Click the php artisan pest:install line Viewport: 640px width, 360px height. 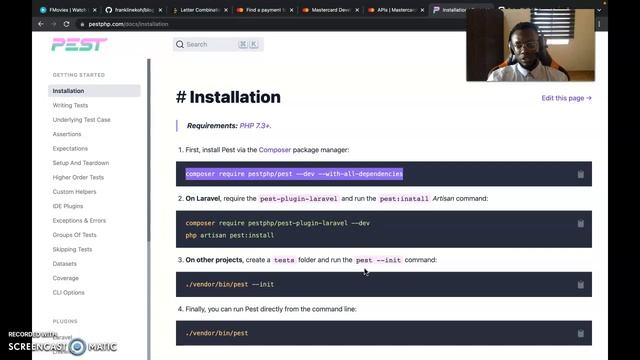pos(230,236)
